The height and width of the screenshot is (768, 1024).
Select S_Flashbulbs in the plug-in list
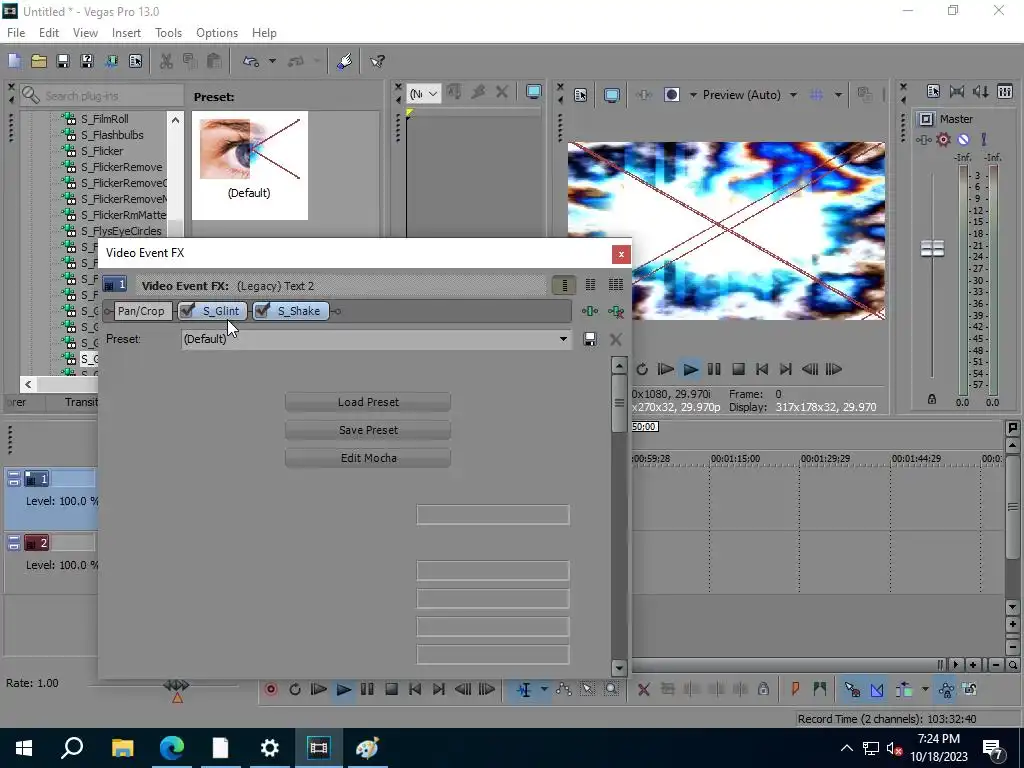point(112,135)
